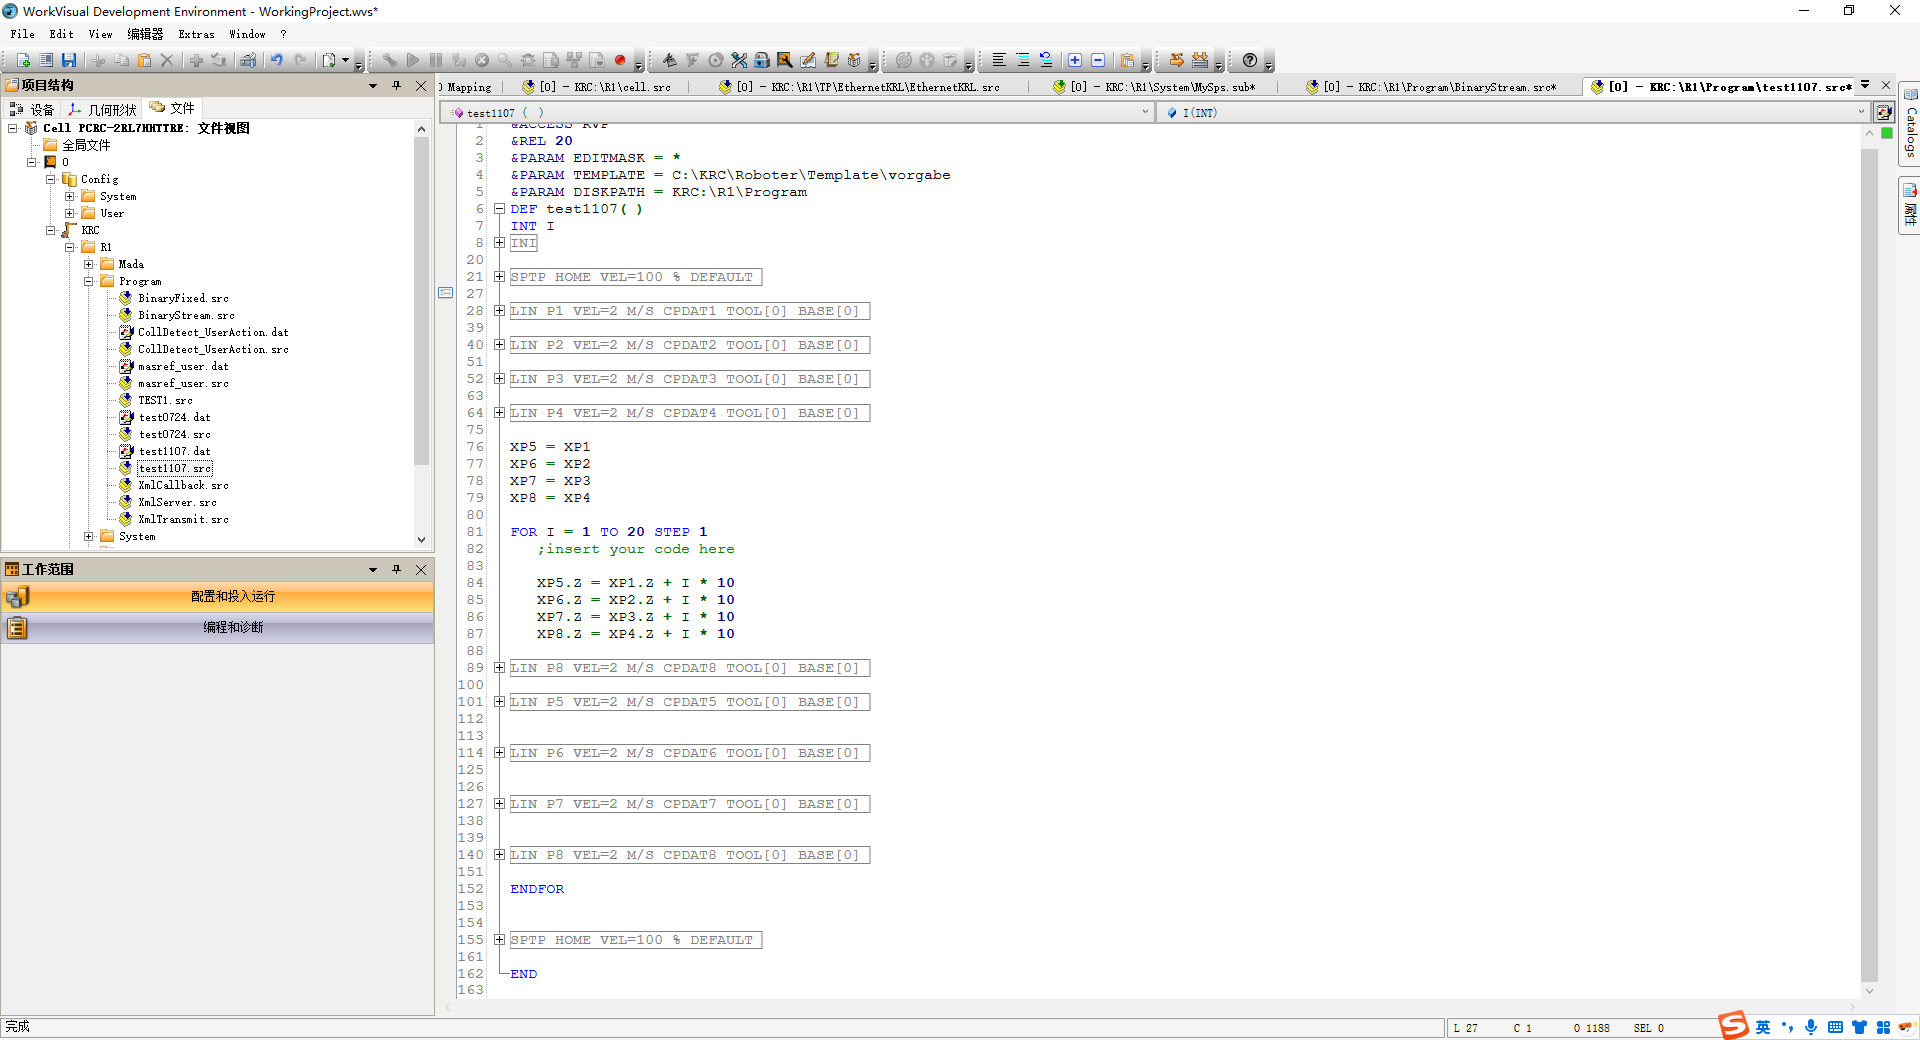Image resolution: width=1920 pixels, height=1040 pixels.
Task: Click the green plus add icon
Action: (x=196, y=60)
